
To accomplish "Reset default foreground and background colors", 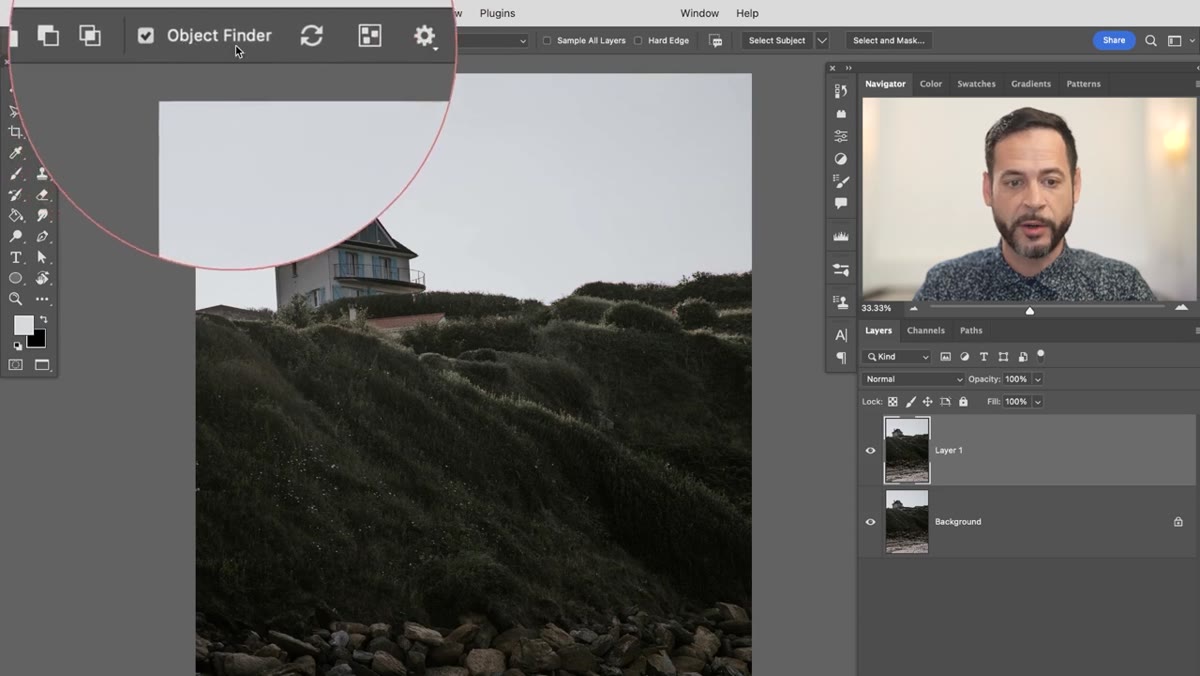I will click(x=16, y=346).
